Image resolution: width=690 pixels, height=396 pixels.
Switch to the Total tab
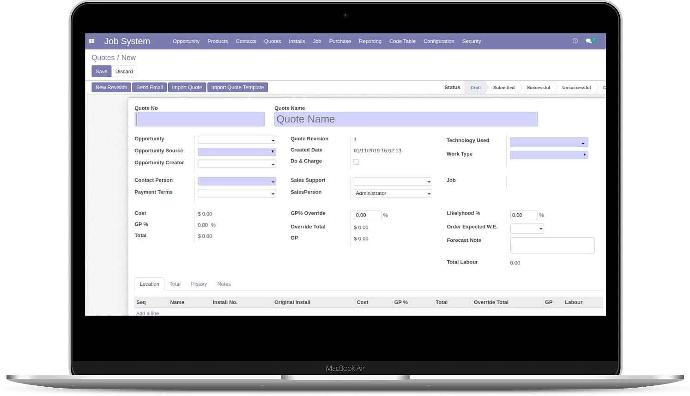(175, 284)
